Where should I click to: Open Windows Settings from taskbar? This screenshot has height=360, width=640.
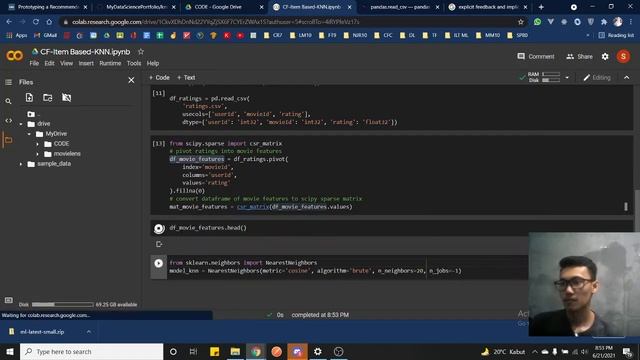[318, 351]
